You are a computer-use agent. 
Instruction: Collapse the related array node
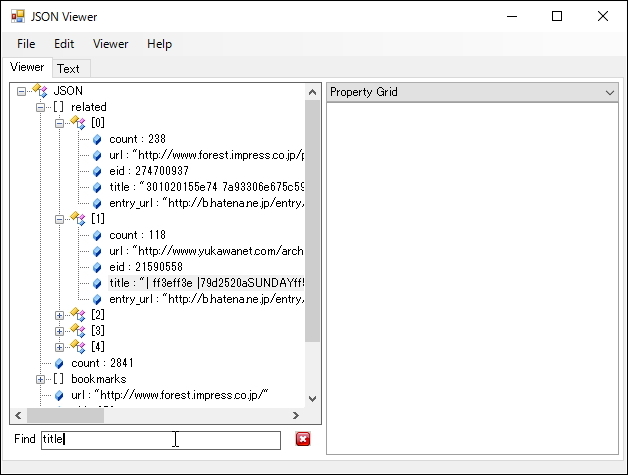point(40,107)
